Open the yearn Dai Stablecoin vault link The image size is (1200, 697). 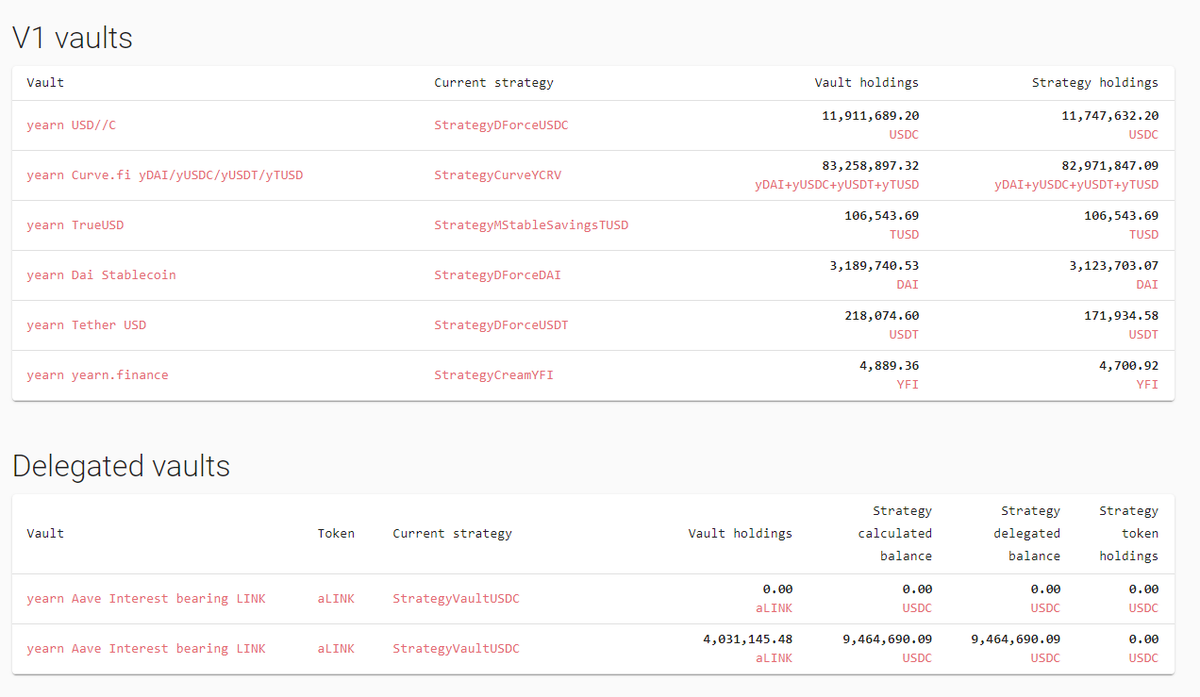point(101,275)
